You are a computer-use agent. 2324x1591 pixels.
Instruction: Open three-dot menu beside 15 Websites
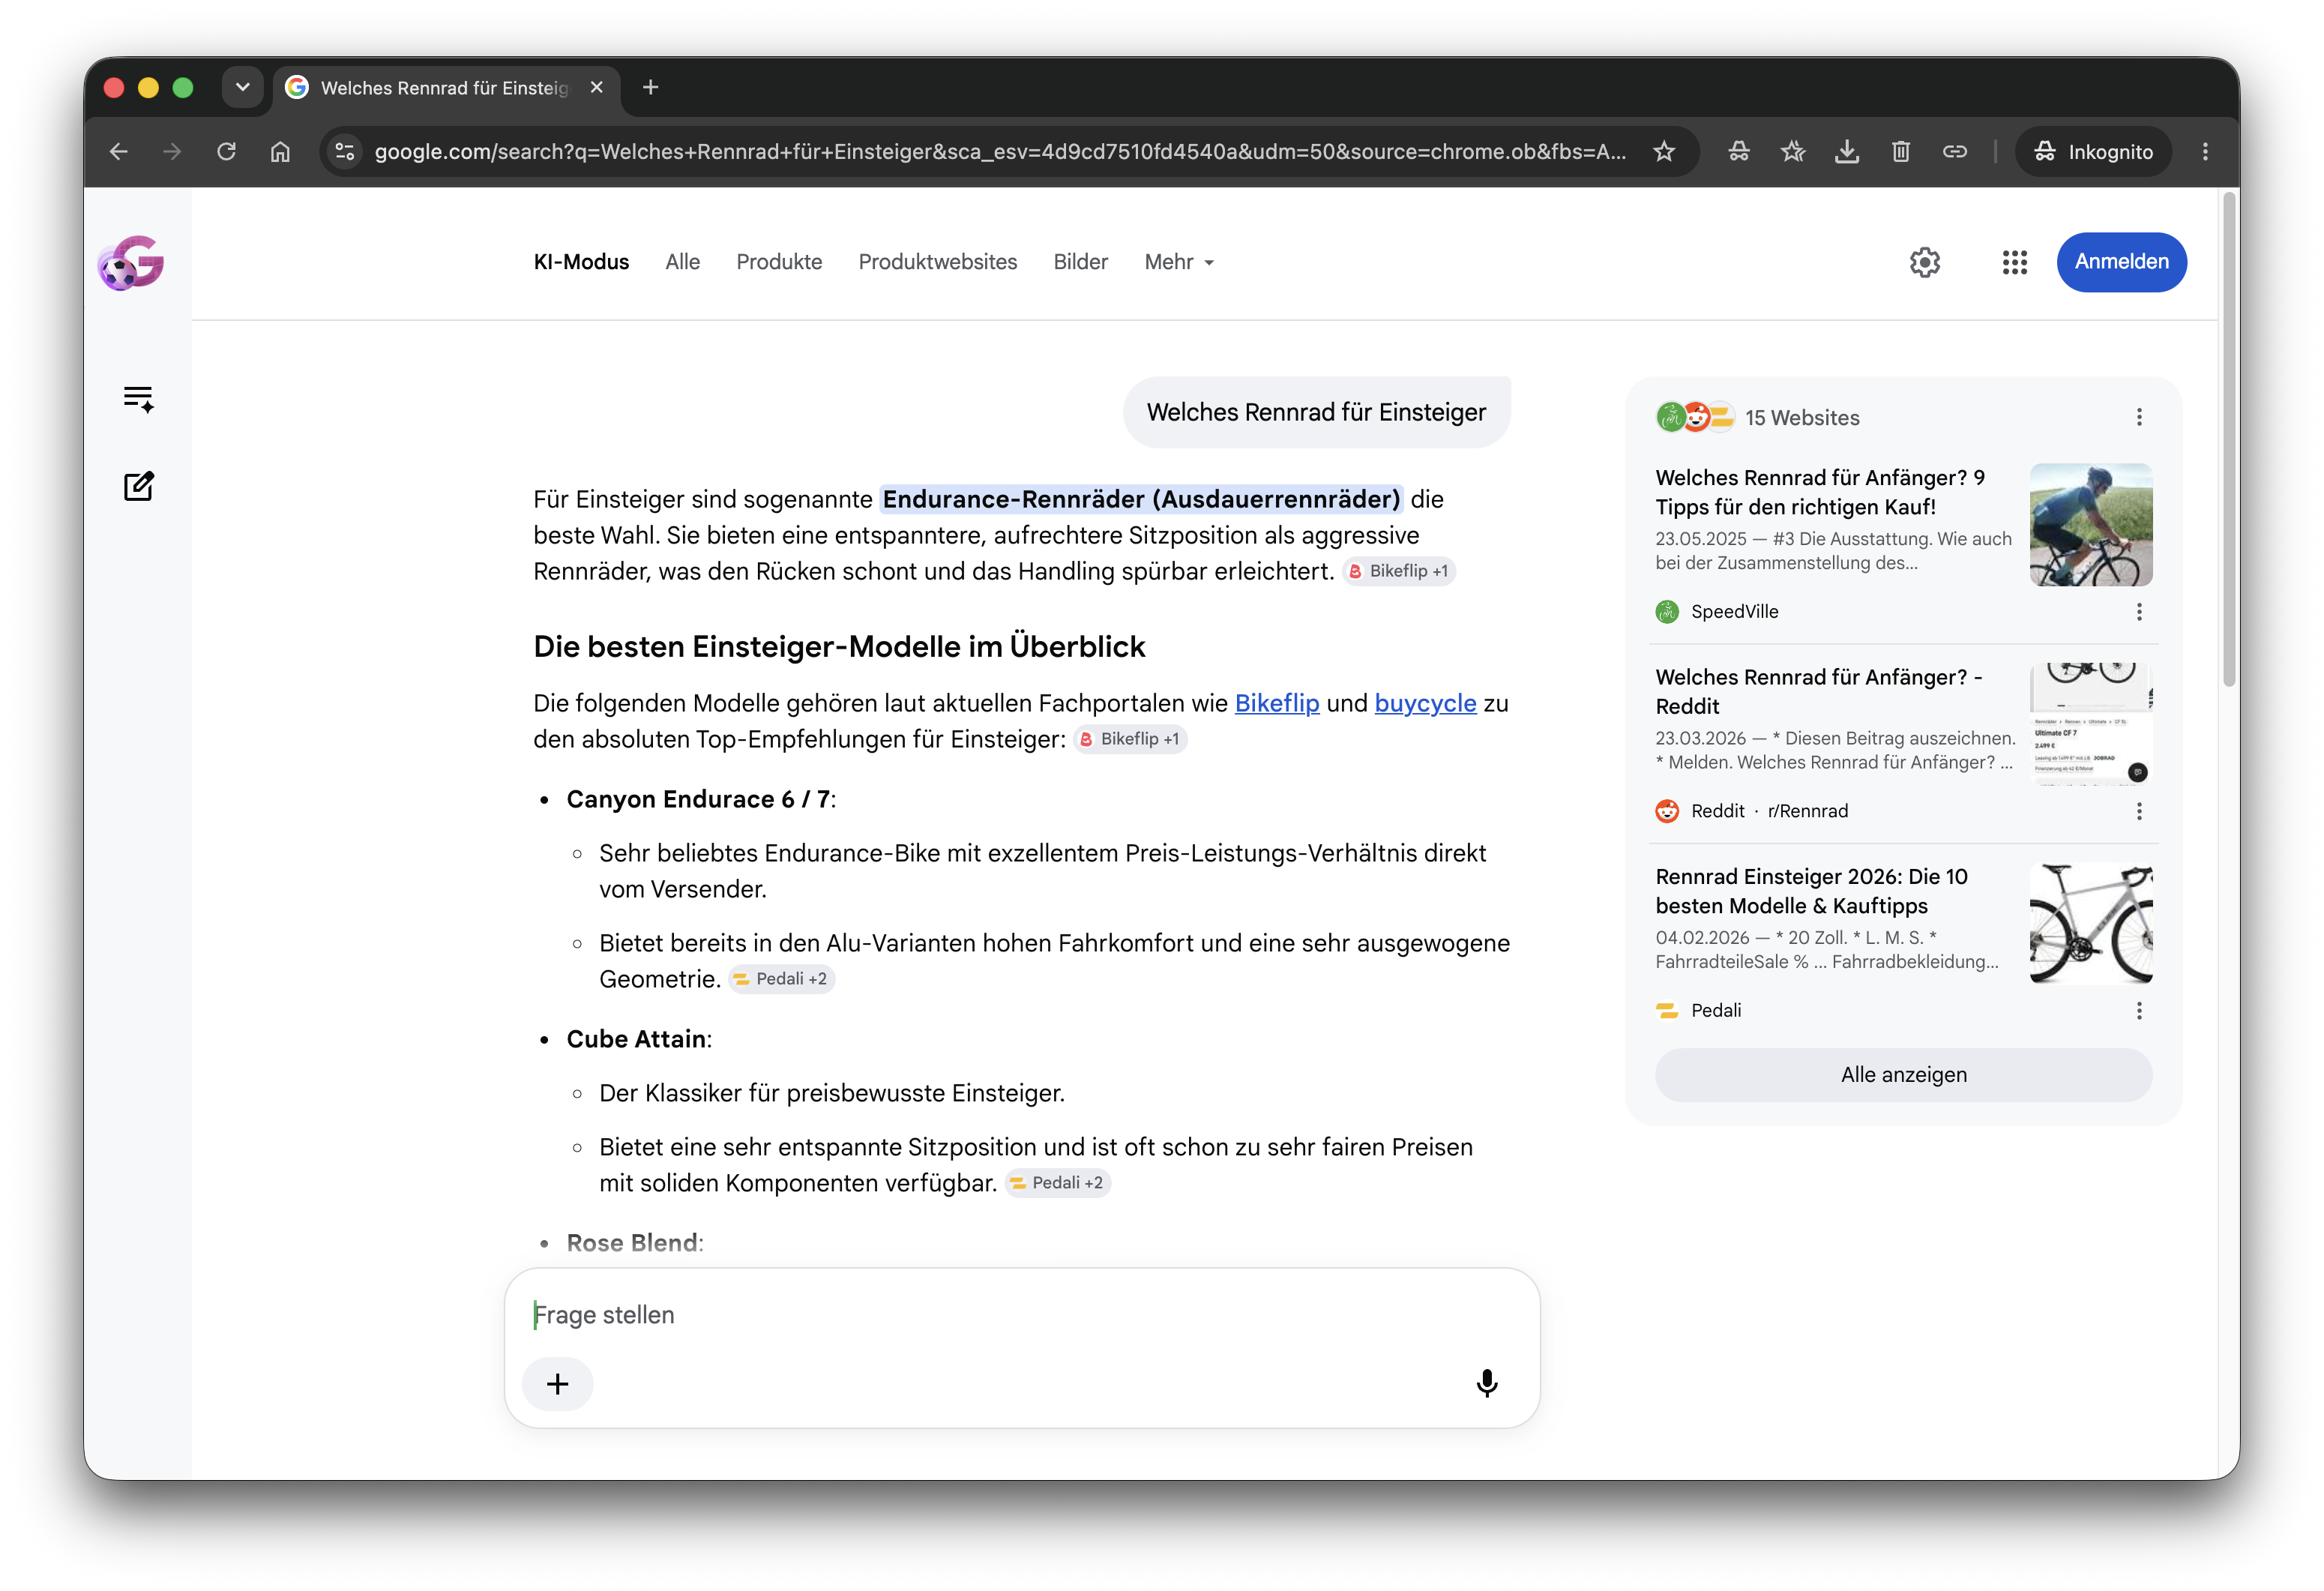click(x=2139, y=417)
